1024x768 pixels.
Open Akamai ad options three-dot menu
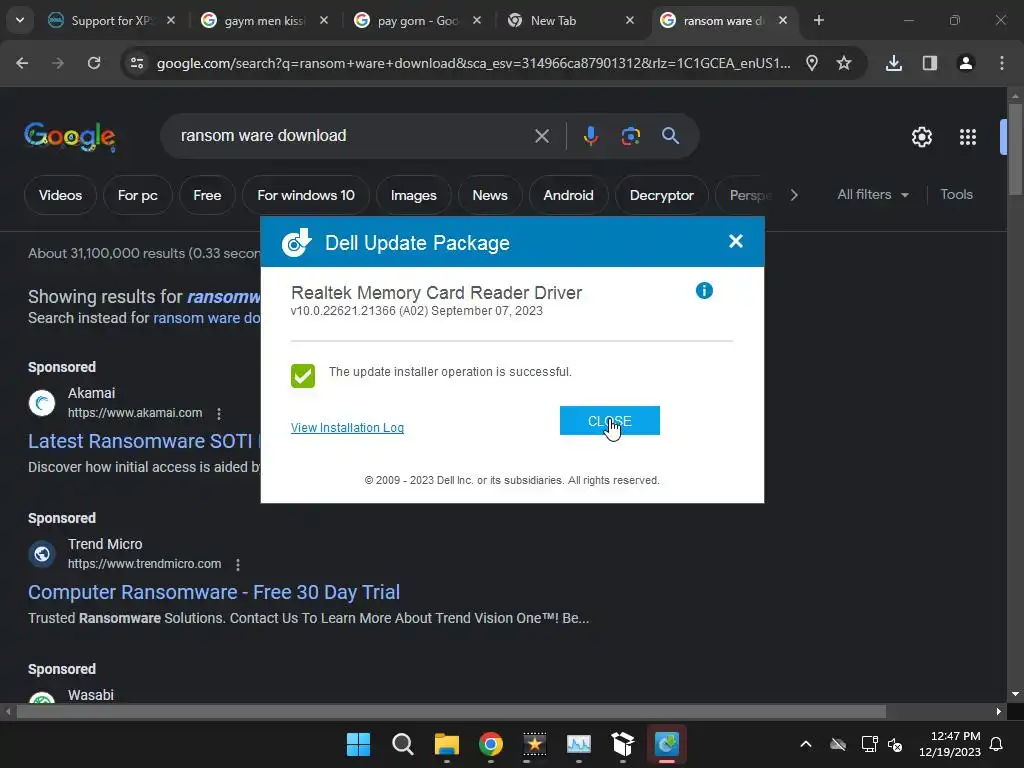[219, 413]
